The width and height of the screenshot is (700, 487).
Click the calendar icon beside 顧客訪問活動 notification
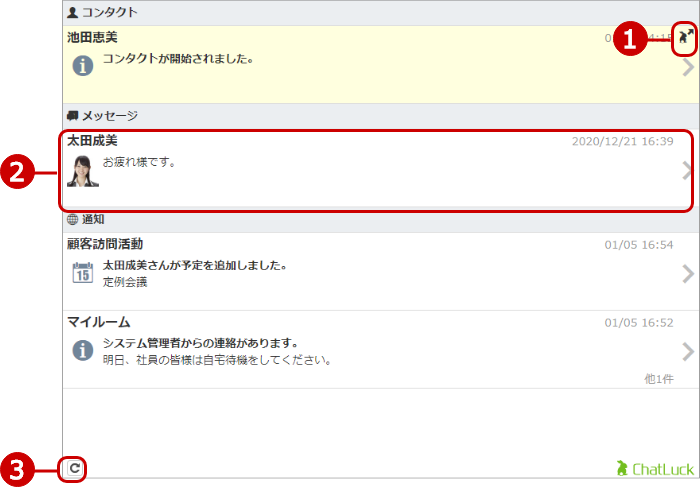(x=84, y=273)
